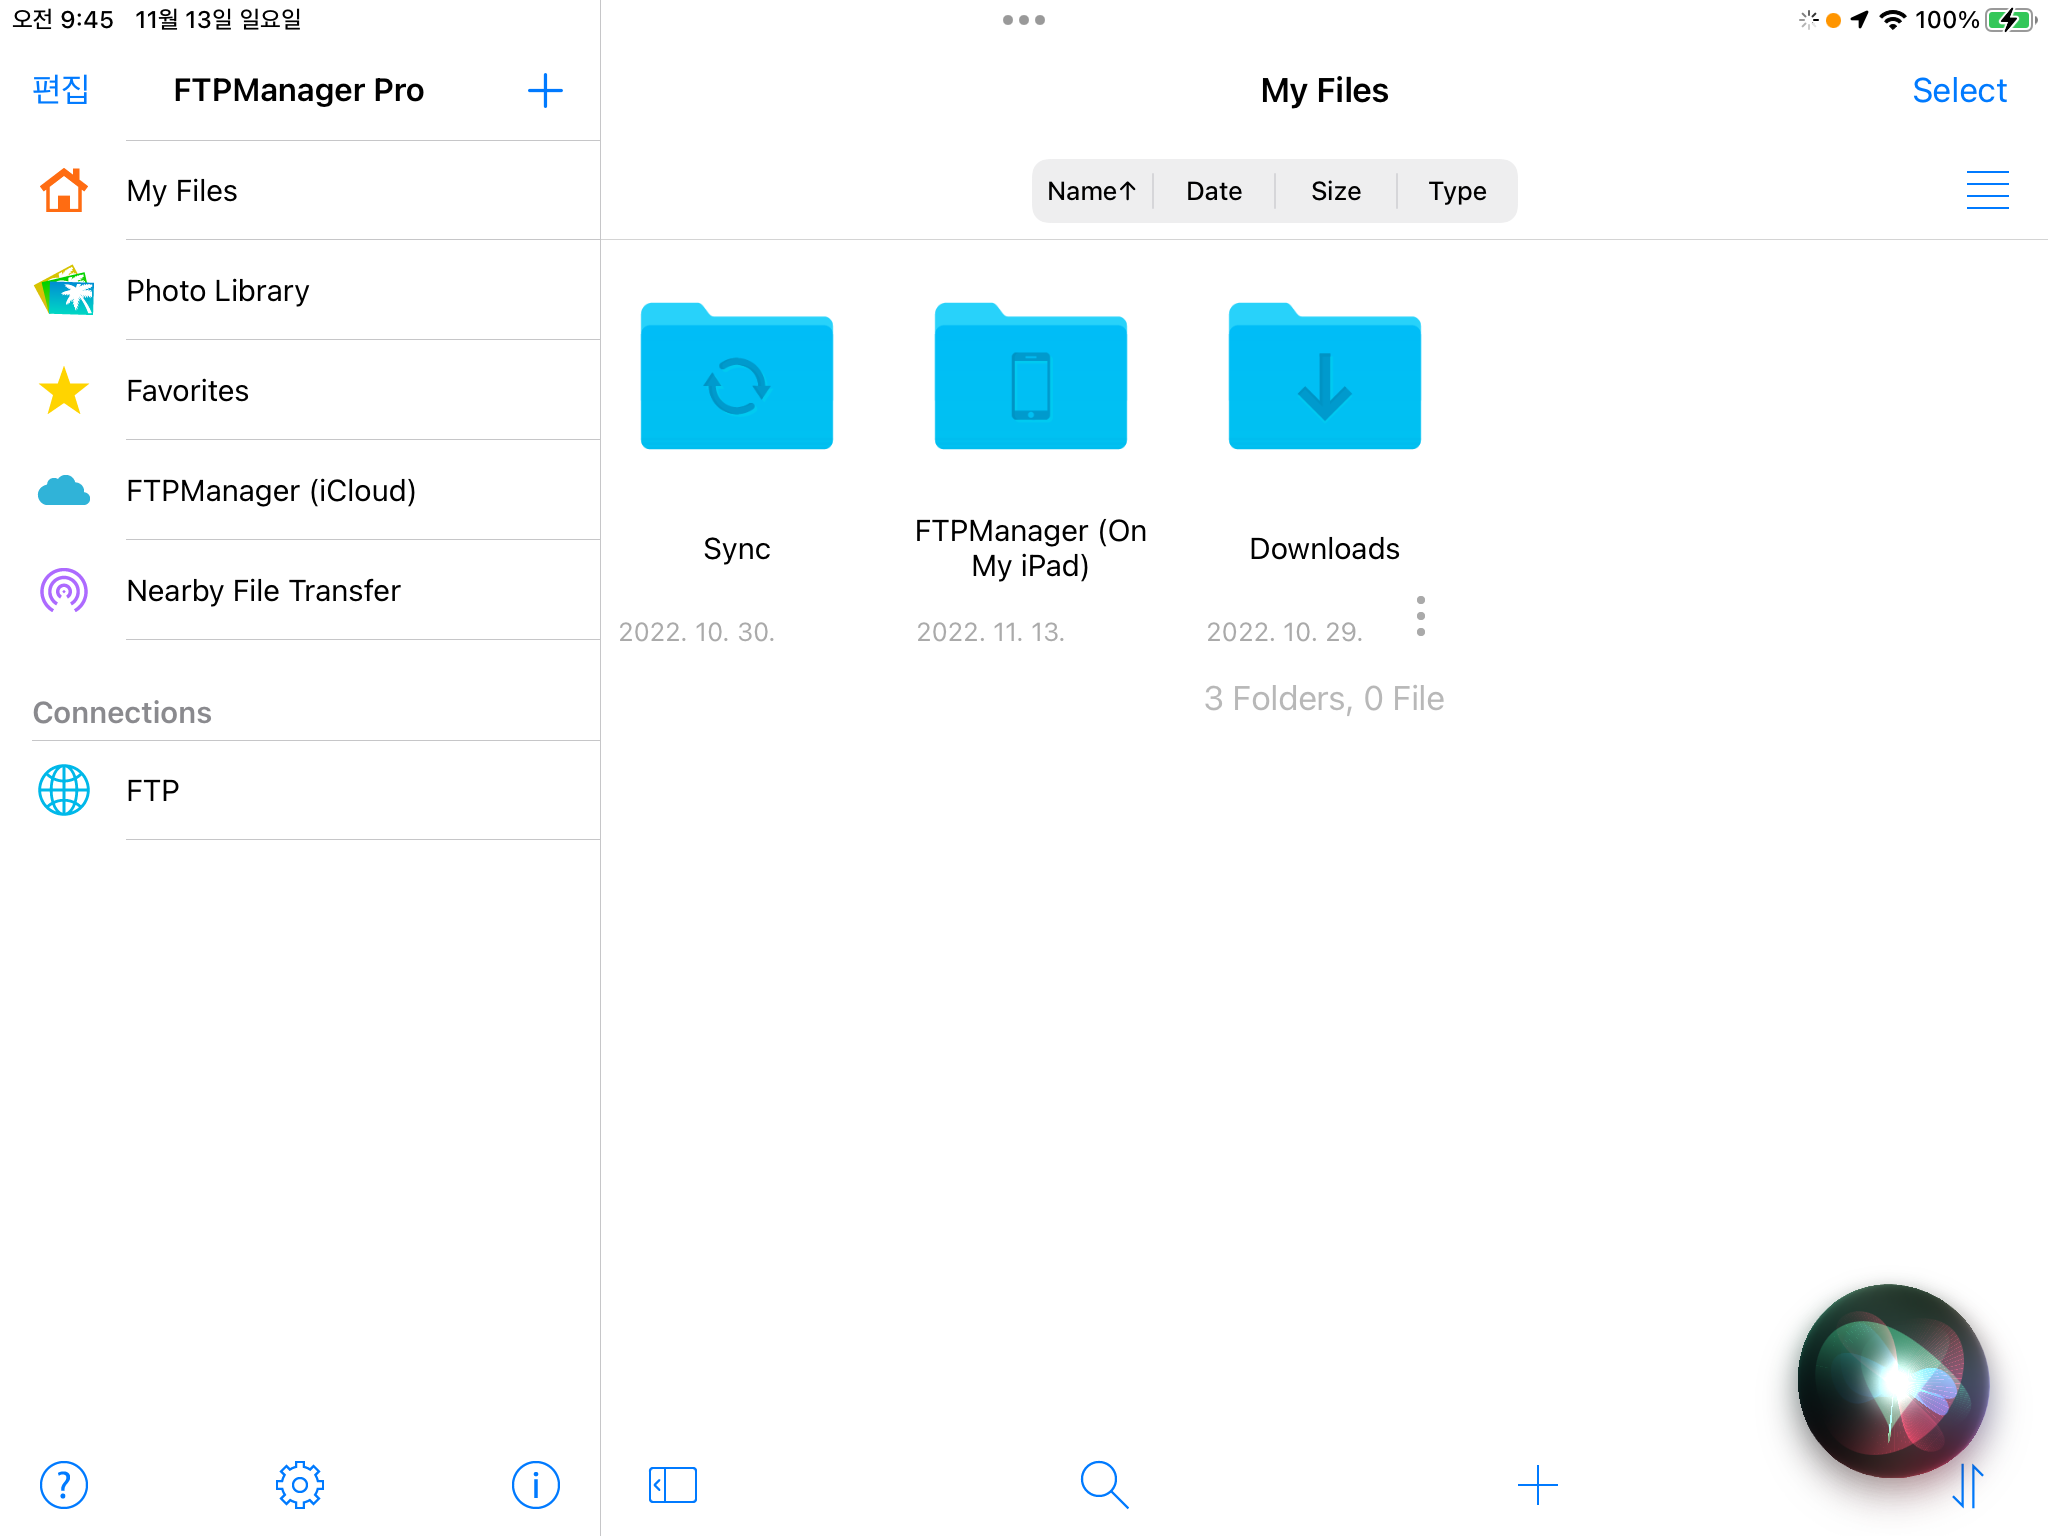This screenshot has width=2048, height=1536.
Task: Open the search magnifier icon
Action: pyautogui.click(x=1104, y=1485)
